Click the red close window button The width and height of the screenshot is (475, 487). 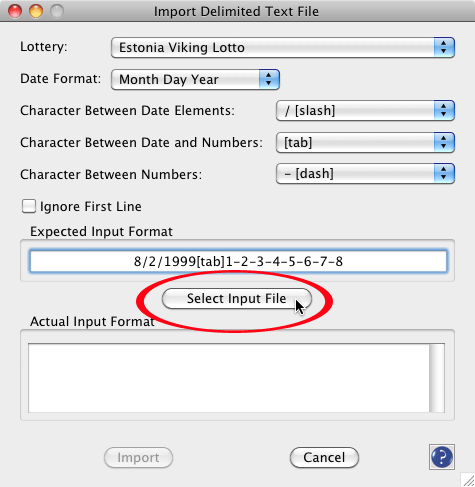point(15,11)
